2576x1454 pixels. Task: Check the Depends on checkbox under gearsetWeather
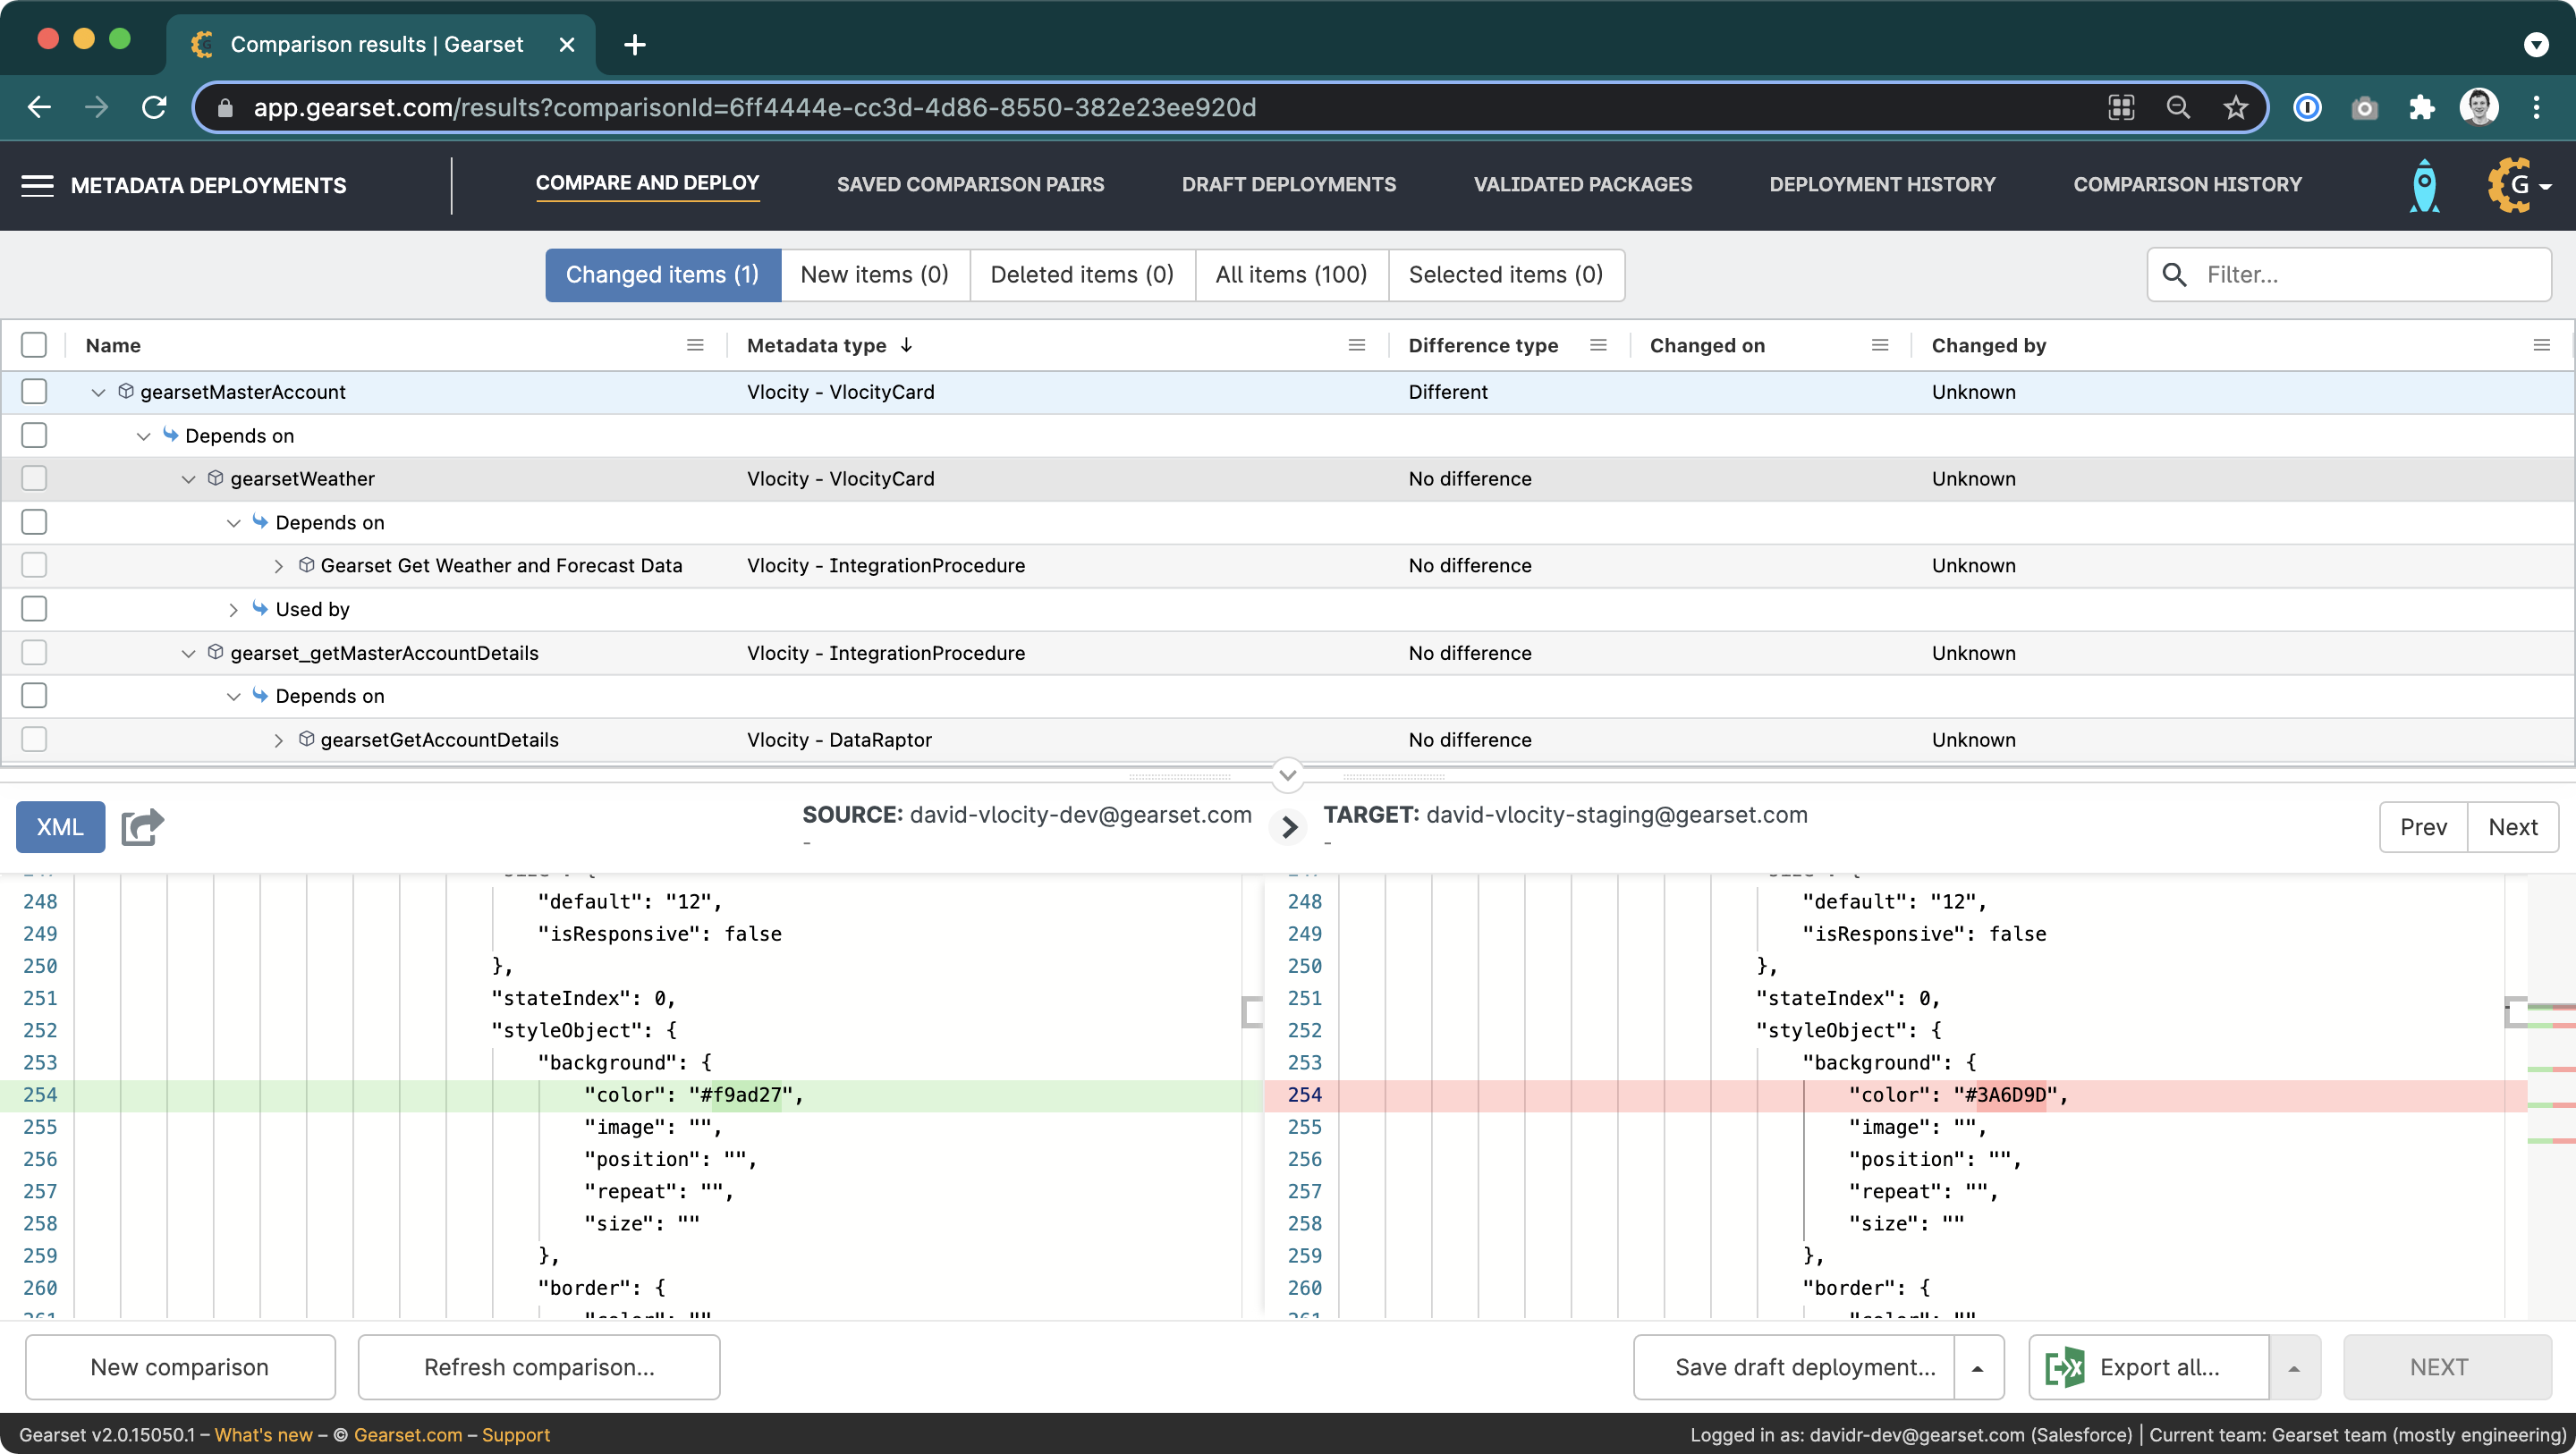pos(34,522)
